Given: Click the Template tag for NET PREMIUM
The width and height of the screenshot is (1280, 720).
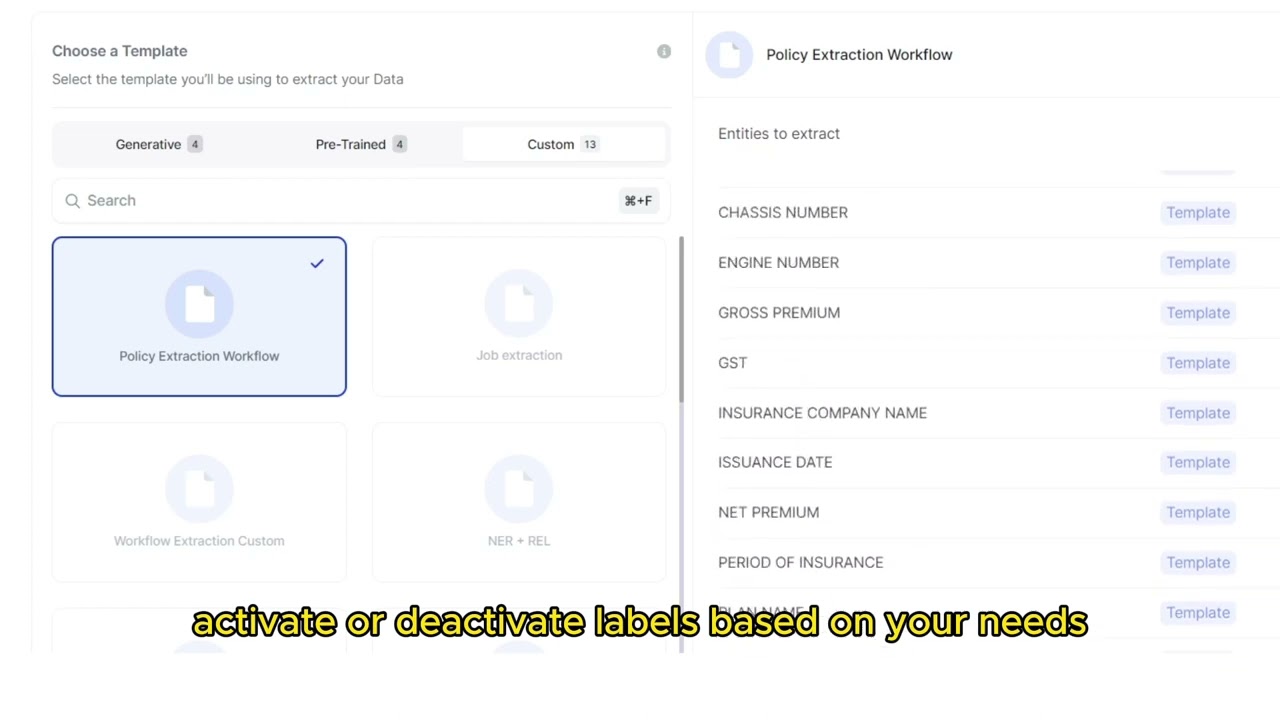Looking at the screenshot, I should point(1198,512).
